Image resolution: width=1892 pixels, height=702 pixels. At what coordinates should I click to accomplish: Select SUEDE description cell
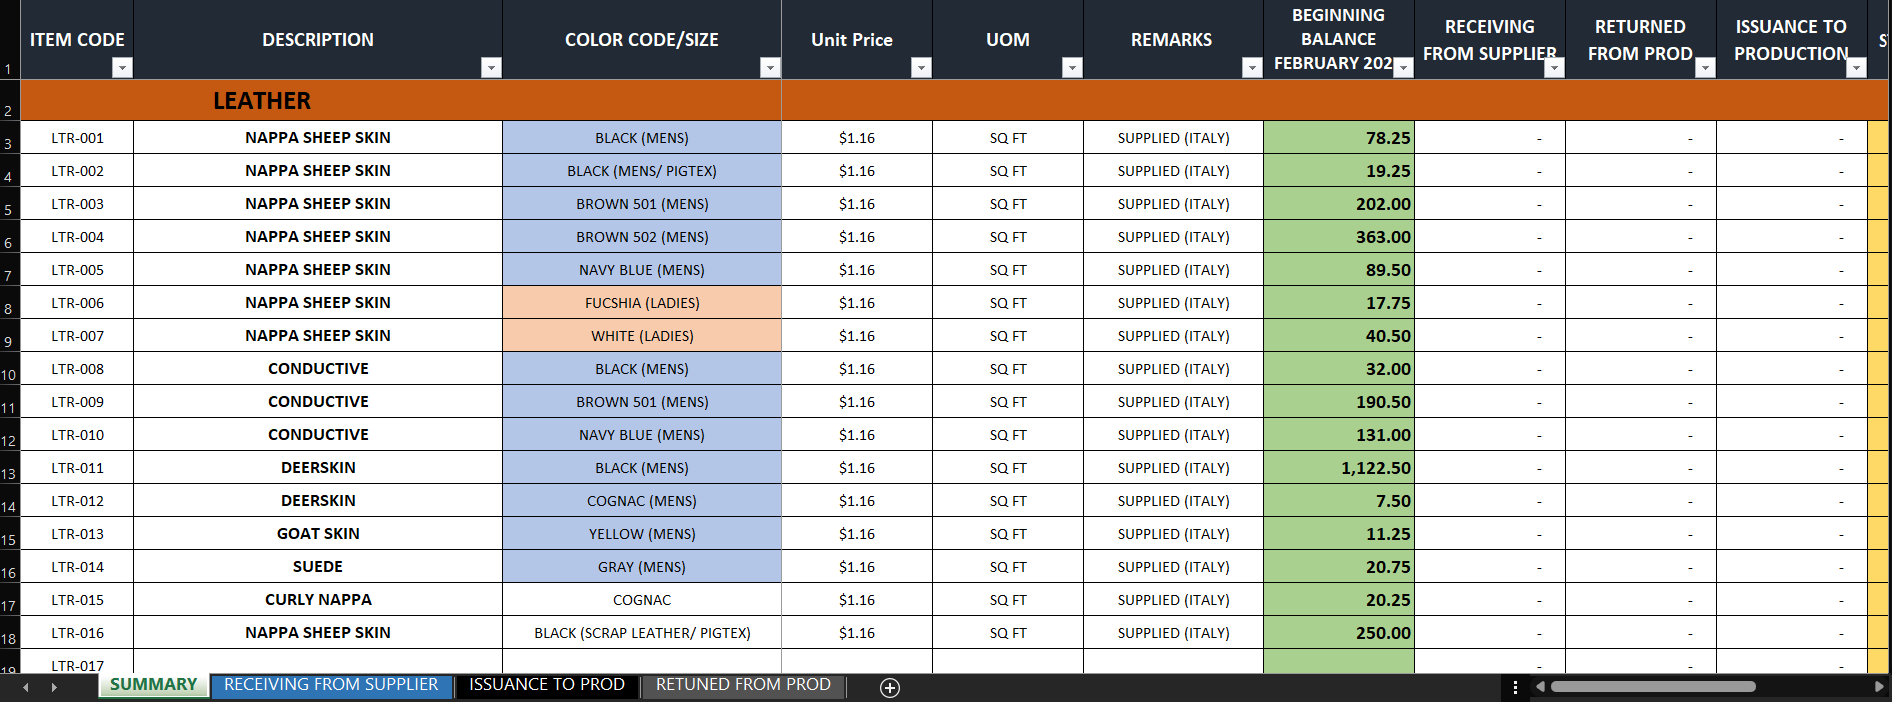click(318, 567)
